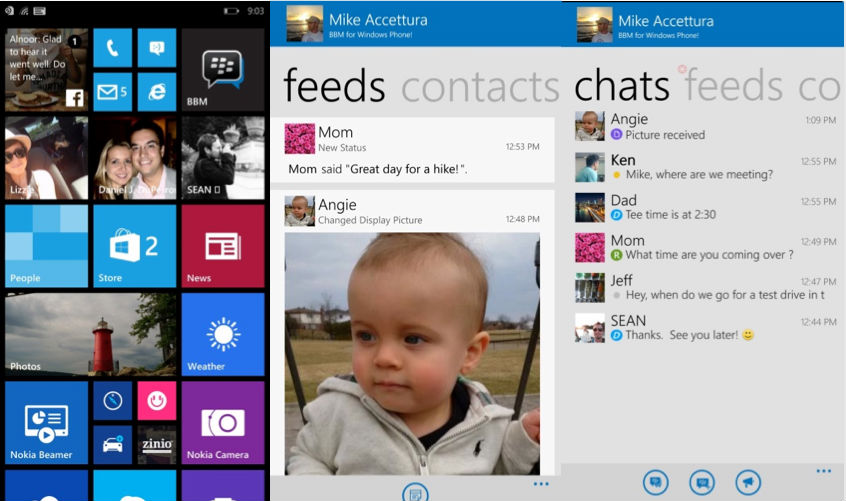Image resolution: width=846 pixels, height=501 pixels.
Task: Open the People tile
Action: point(46,246)
